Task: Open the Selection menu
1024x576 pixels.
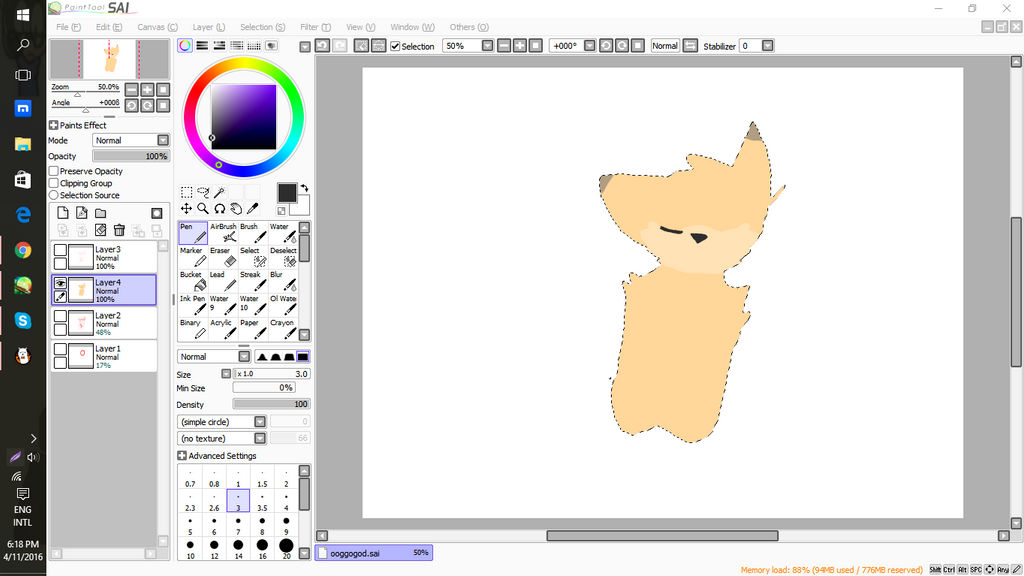Action: pos(262,27)
